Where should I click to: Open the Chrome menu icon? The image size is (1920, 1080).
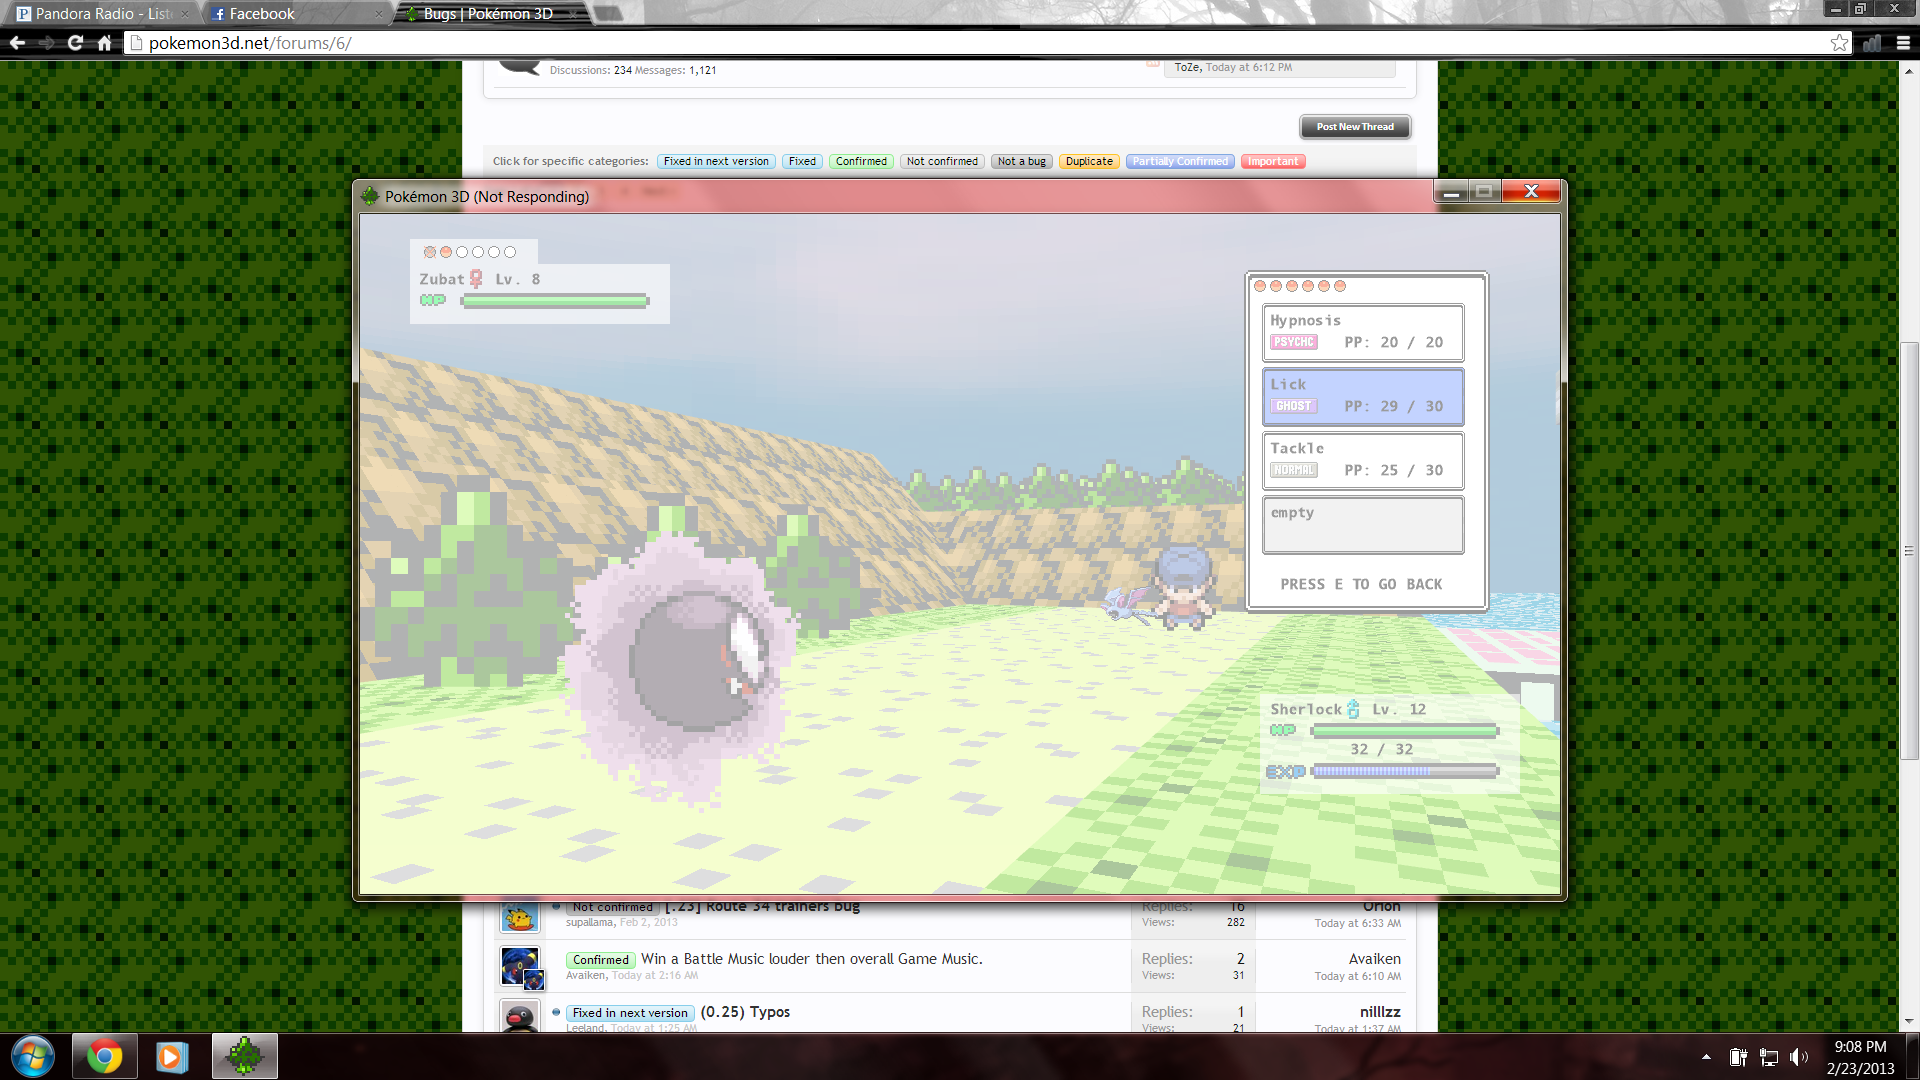click(1903, 43)
